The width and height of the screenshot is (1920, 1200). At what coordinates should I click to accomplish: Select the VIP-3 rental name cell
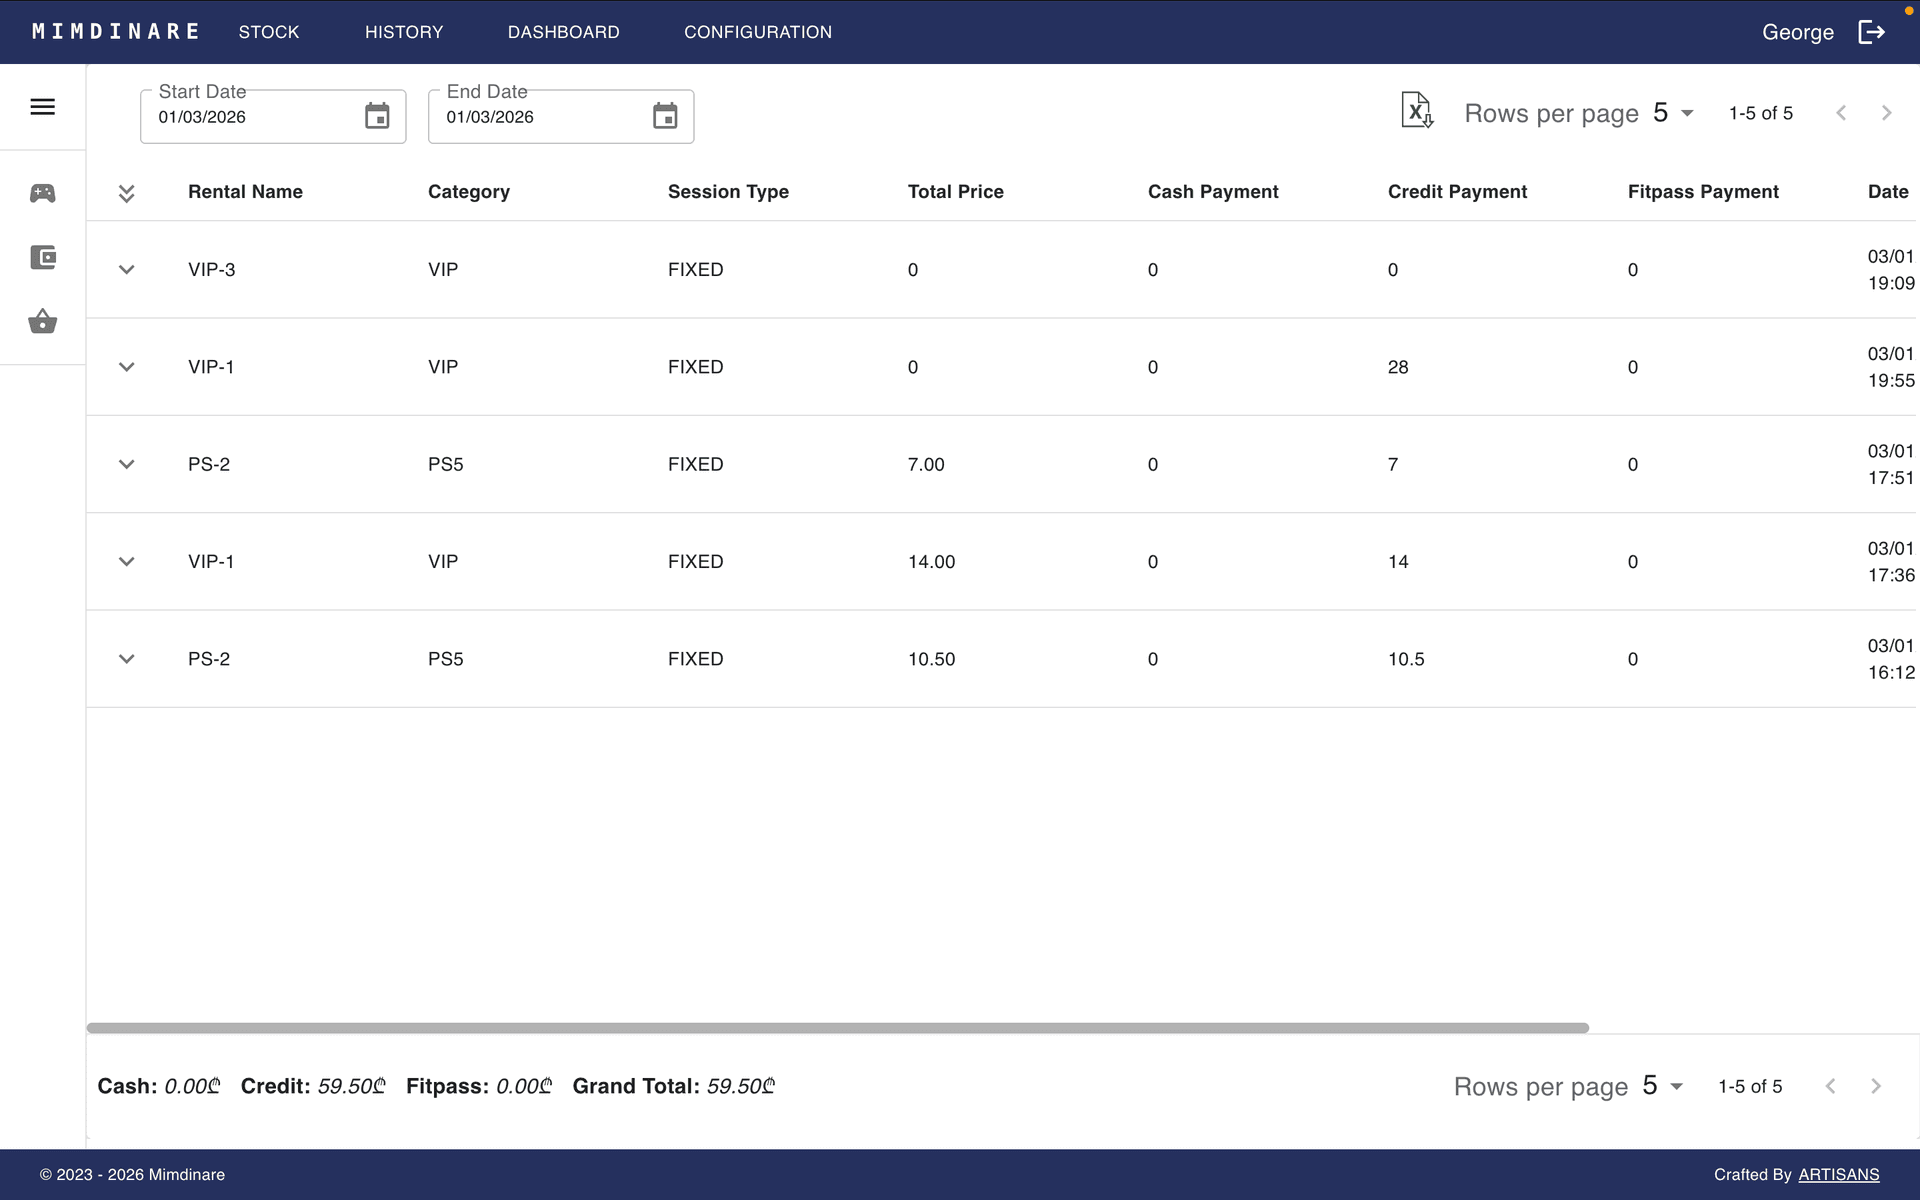coord(212,270)
